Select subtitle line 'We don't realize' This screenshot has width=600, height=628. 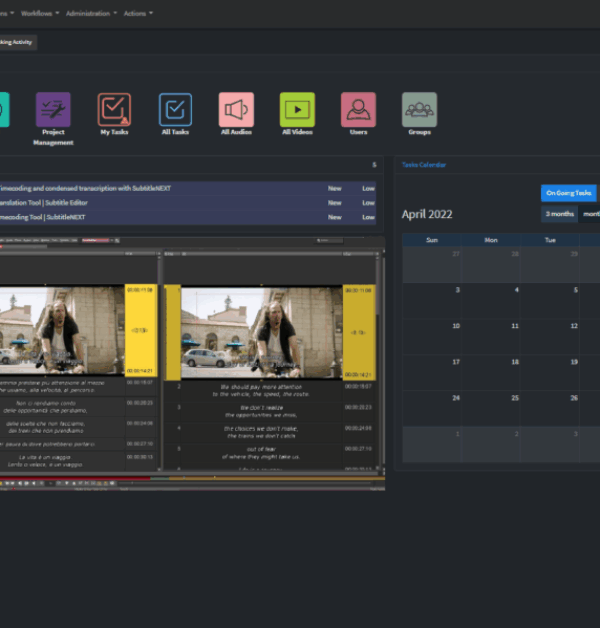(x=261, y=411)
